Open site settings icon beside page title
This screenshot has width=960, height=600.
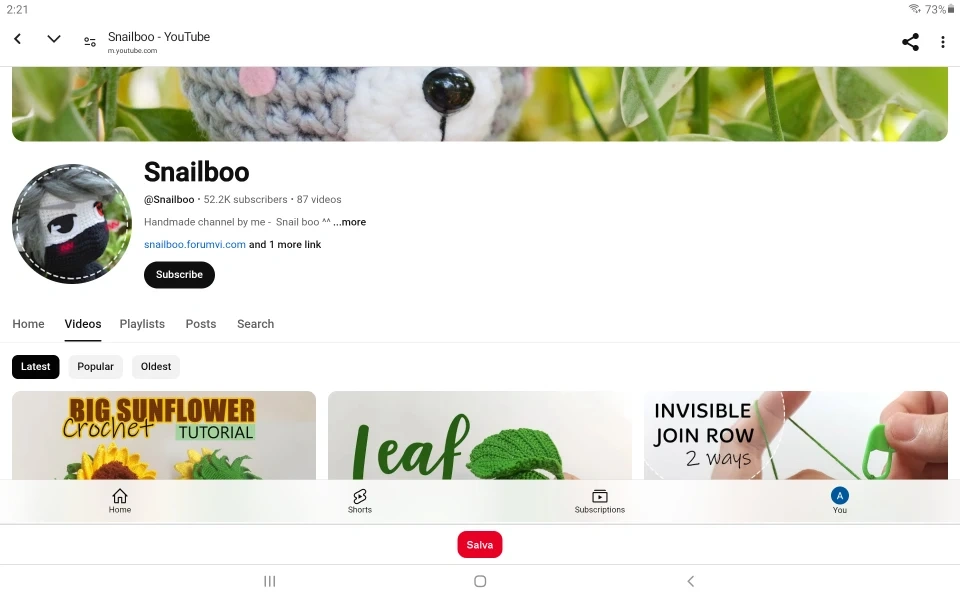click(x=90, y=42)
